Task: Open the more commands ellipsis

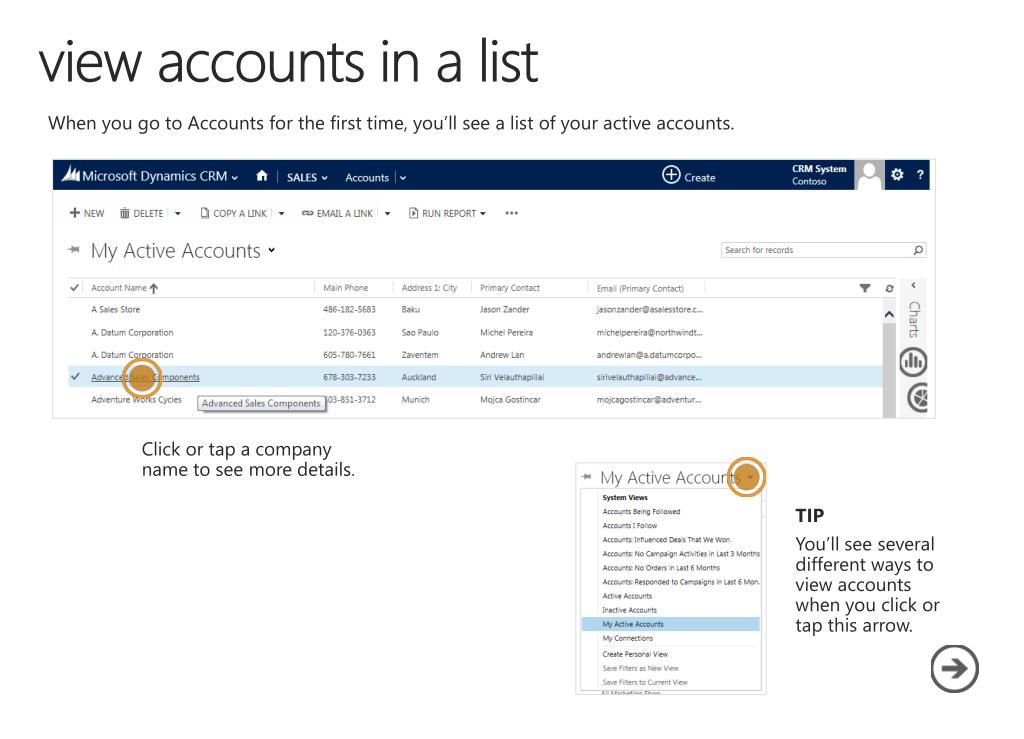Action: (x=511, y=213)
